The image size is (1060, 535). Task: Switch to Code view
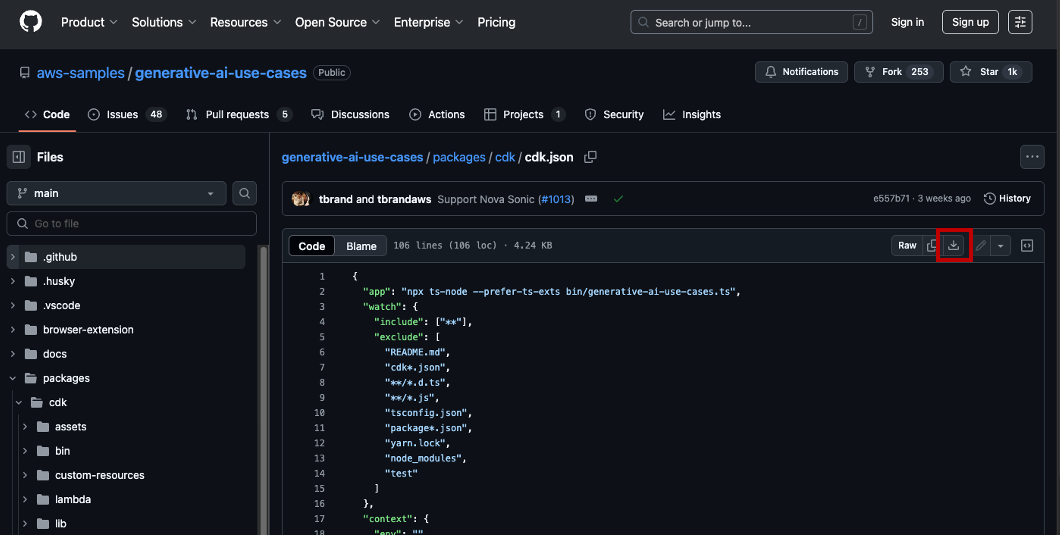click(312, 246)
